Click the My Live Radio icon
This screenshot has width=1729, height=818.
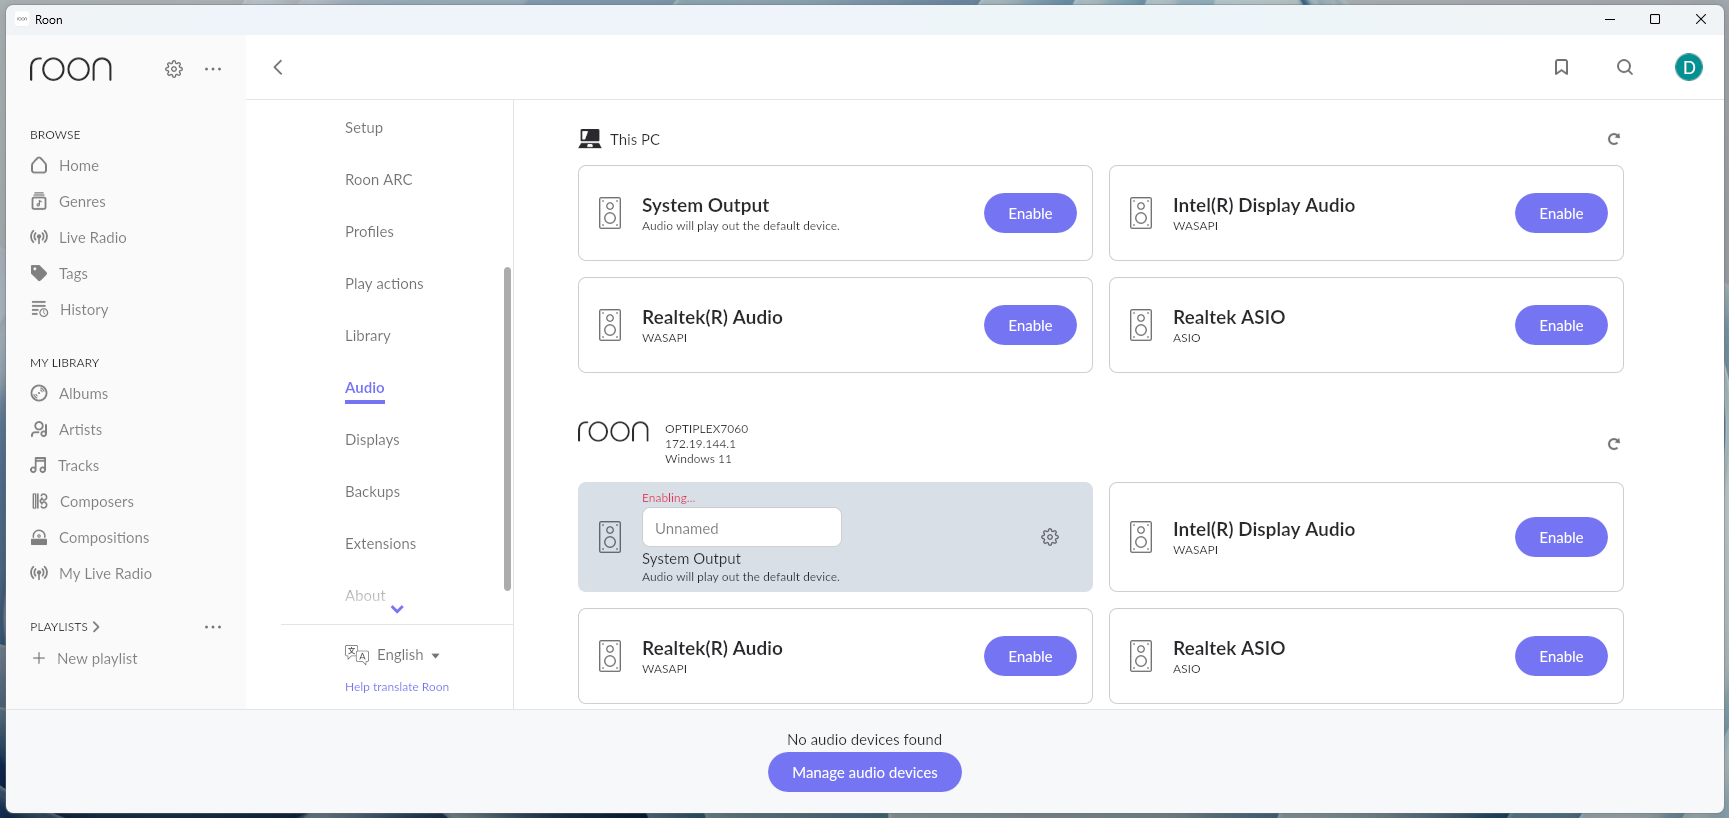(39, 573)
